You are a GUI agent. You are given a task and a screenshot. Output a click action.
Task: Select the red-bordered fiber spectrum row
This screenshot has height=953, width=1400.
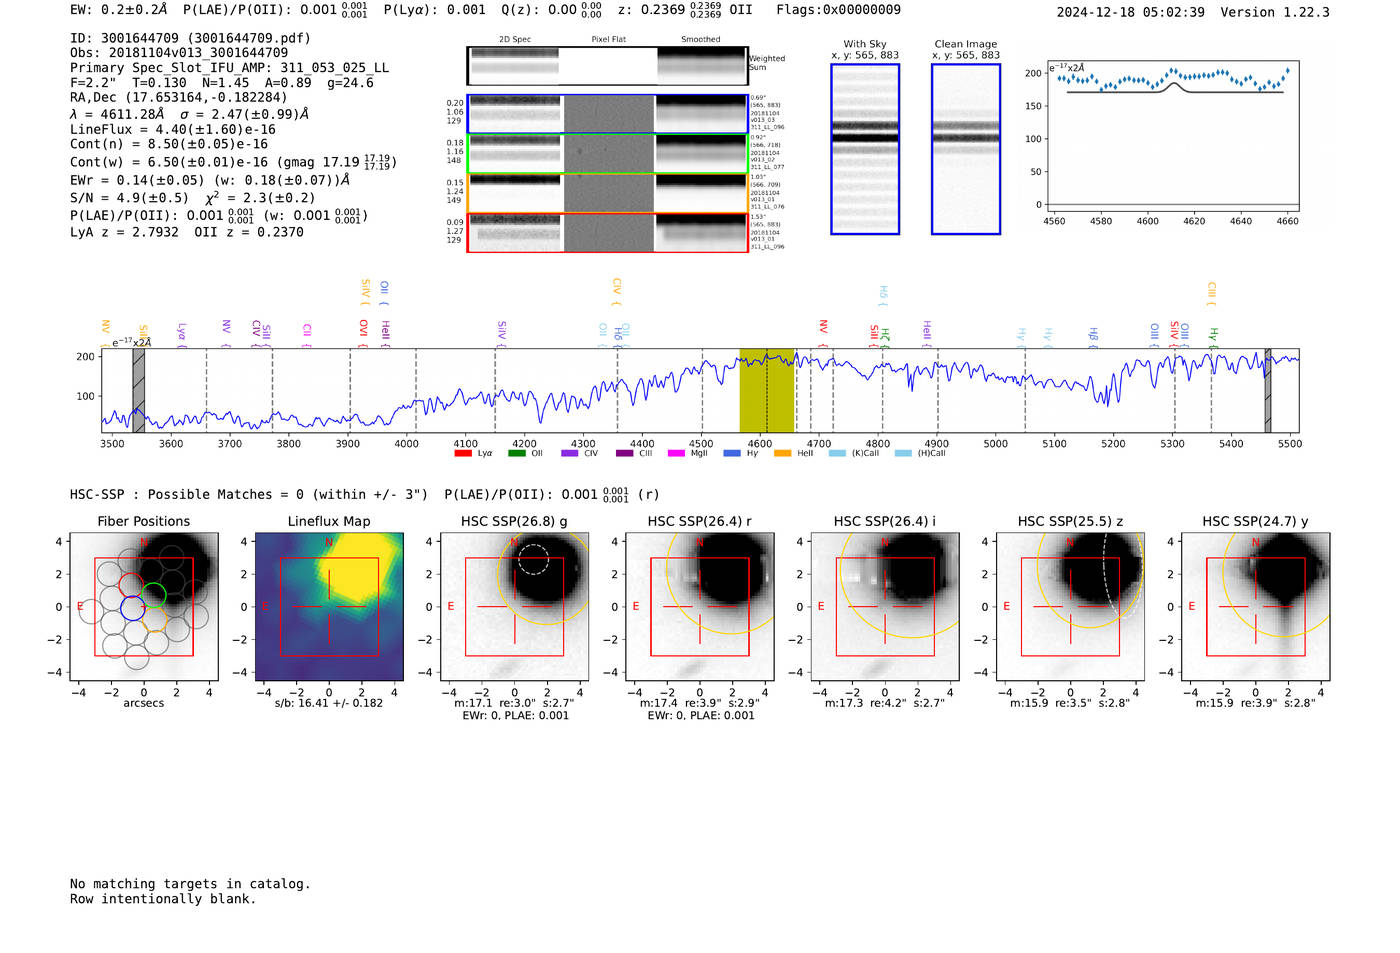point(607,232)
